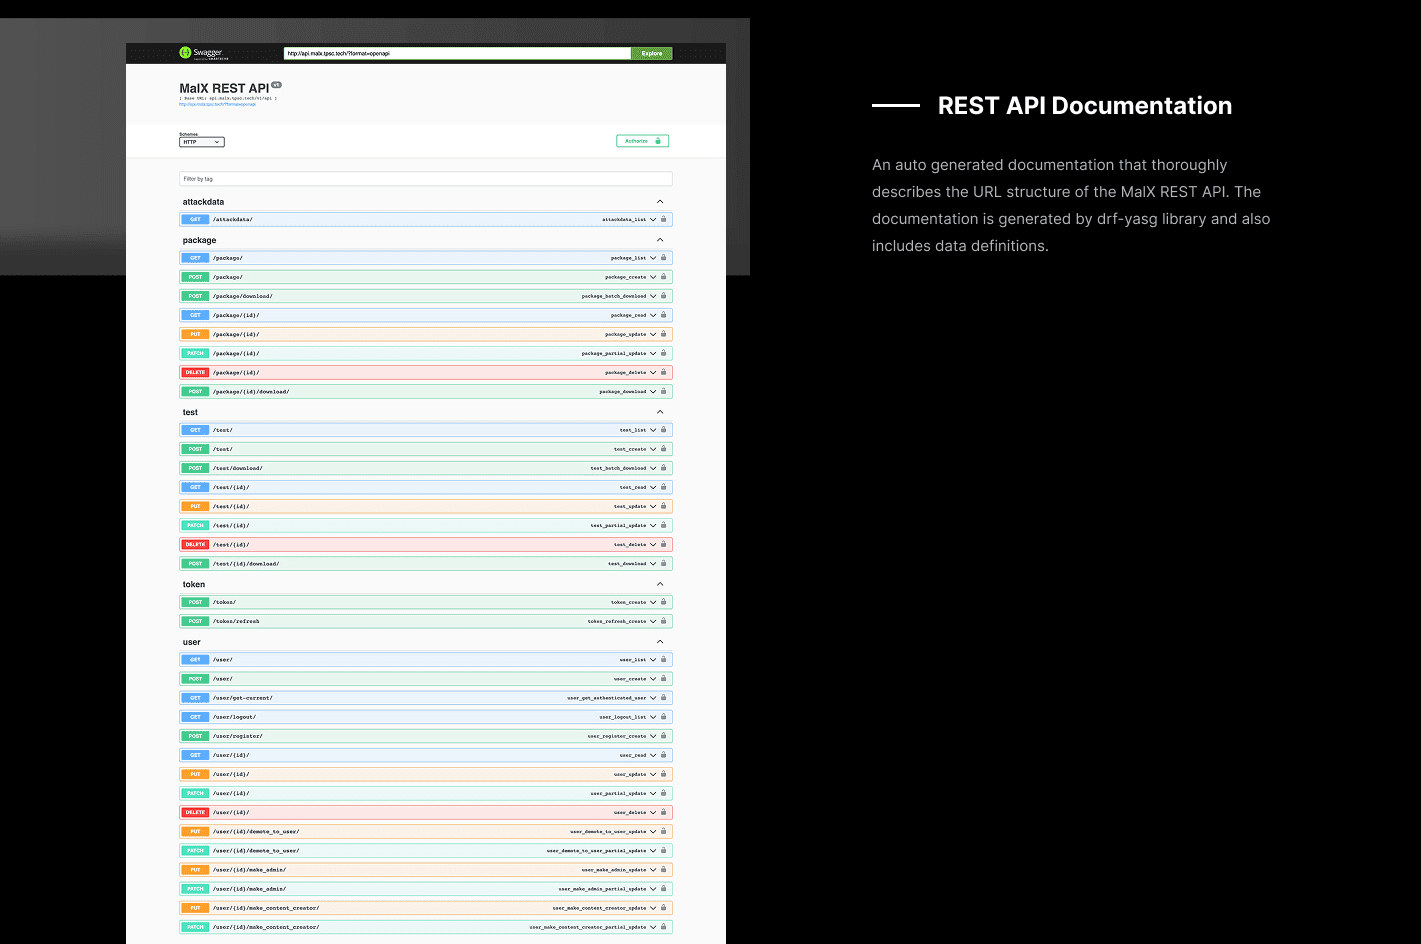Collapse the attackdata section
The height and width of the screenshot is (944, 1421).
click(x=659, y=202)
